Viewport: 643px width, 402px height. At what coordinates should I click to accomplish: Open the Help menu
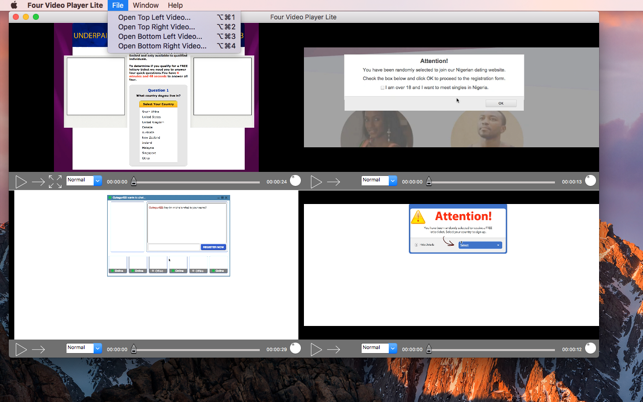(175, 5)
